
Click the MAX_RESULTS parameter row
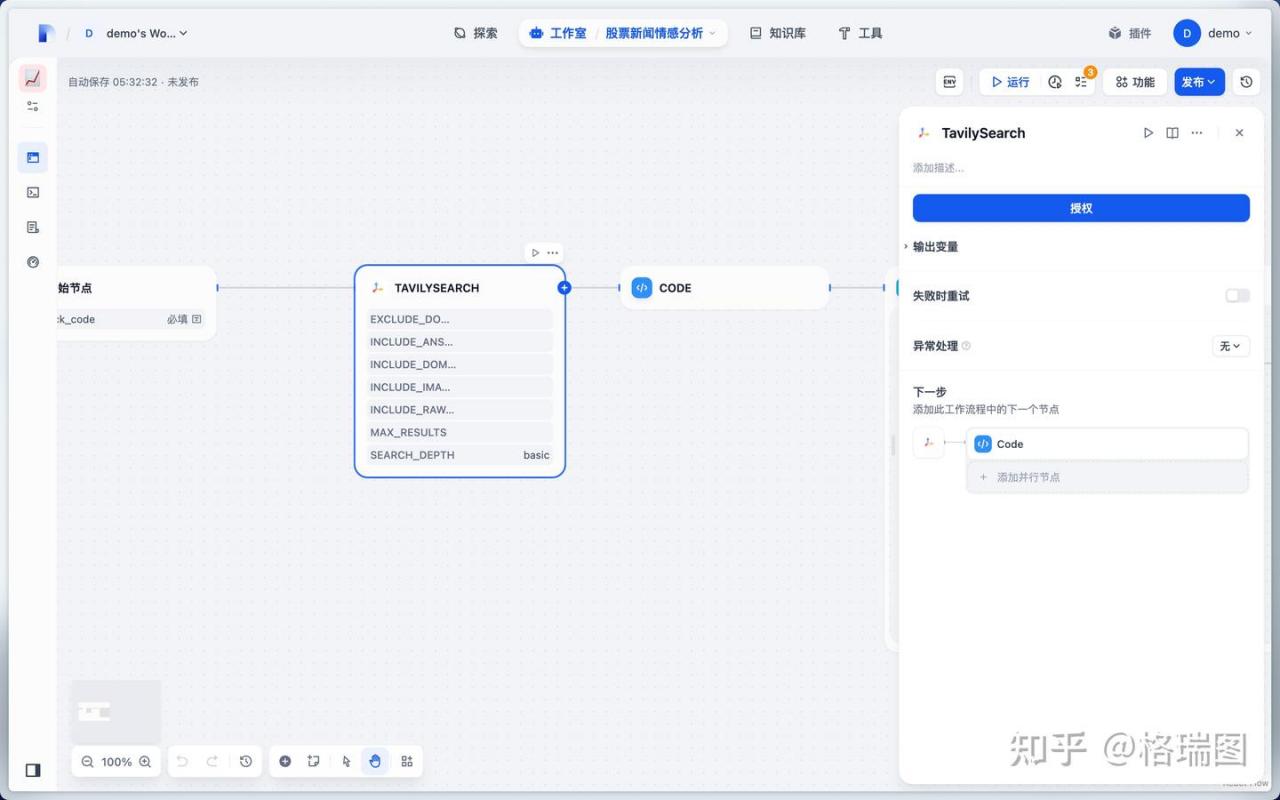pyautogui.click(x=460, y=432)
